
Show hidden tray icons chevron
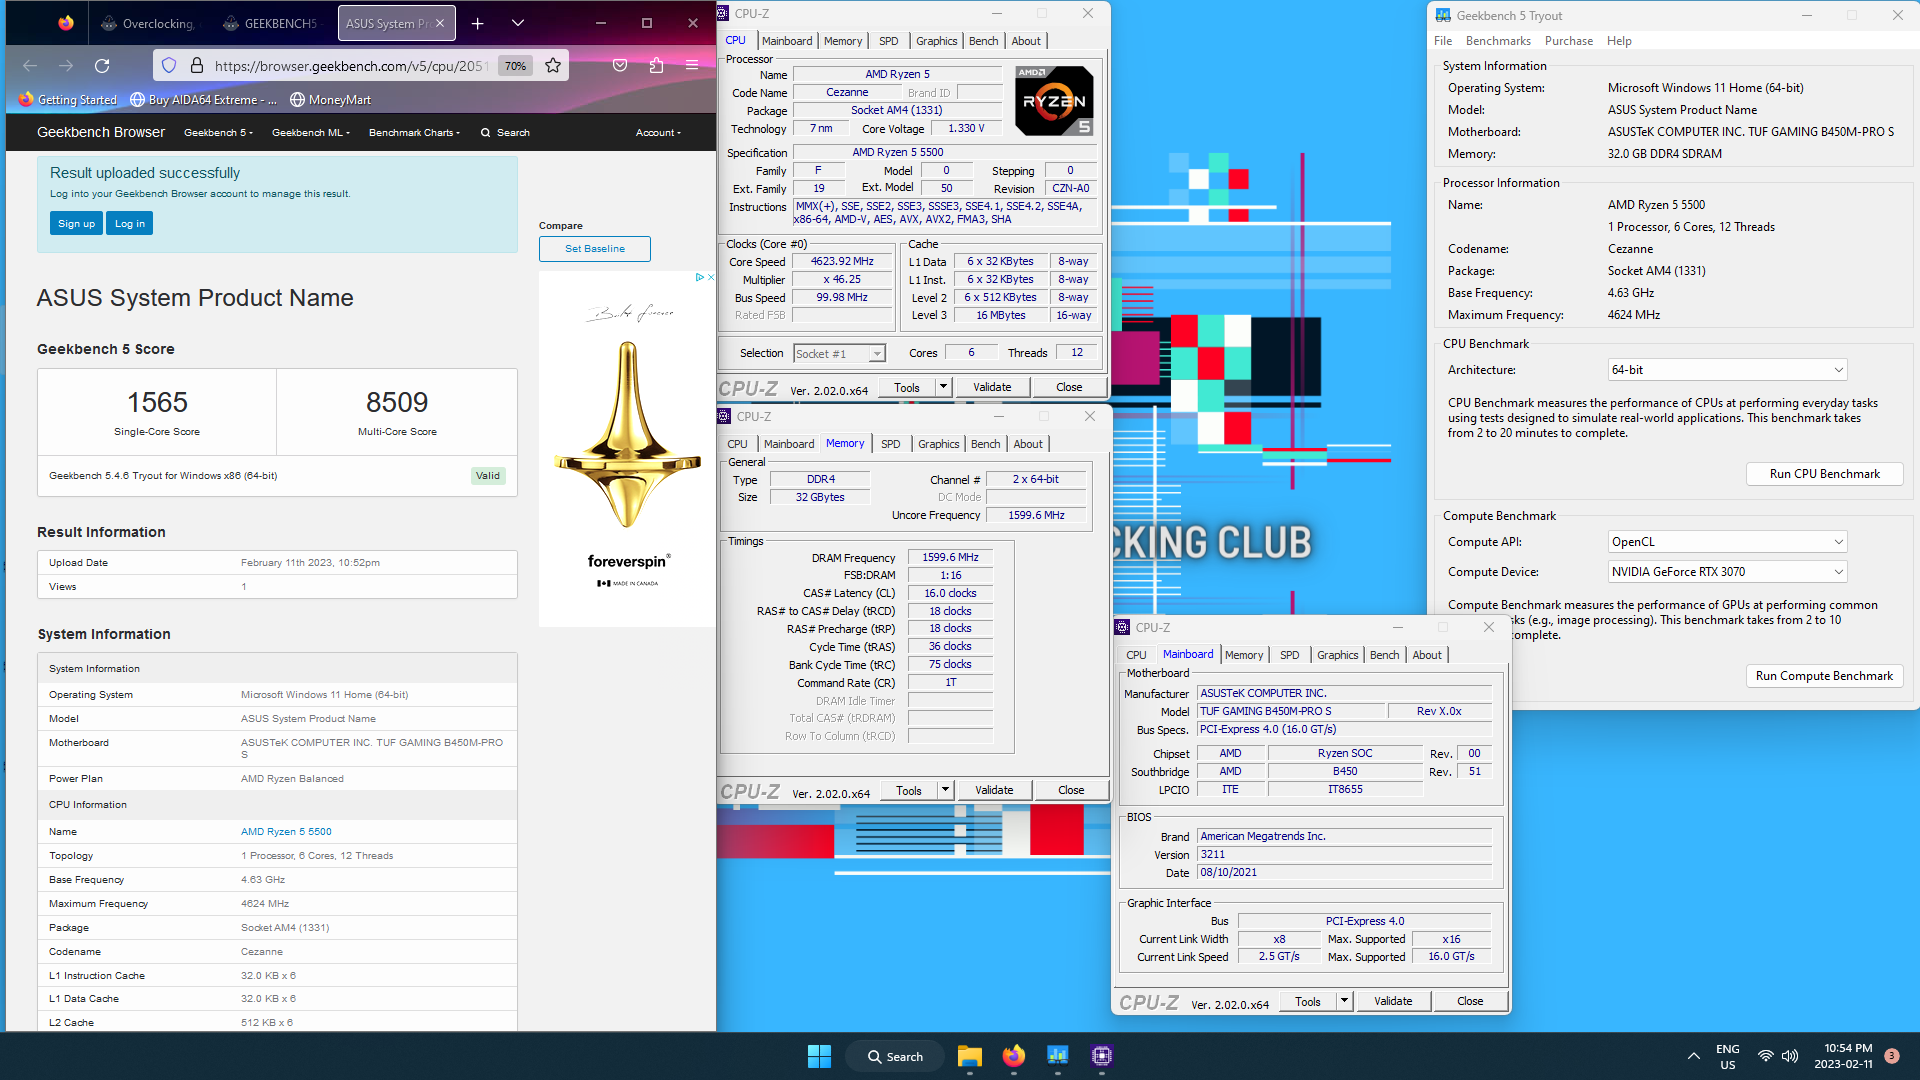click(x=1693, y=1056)
